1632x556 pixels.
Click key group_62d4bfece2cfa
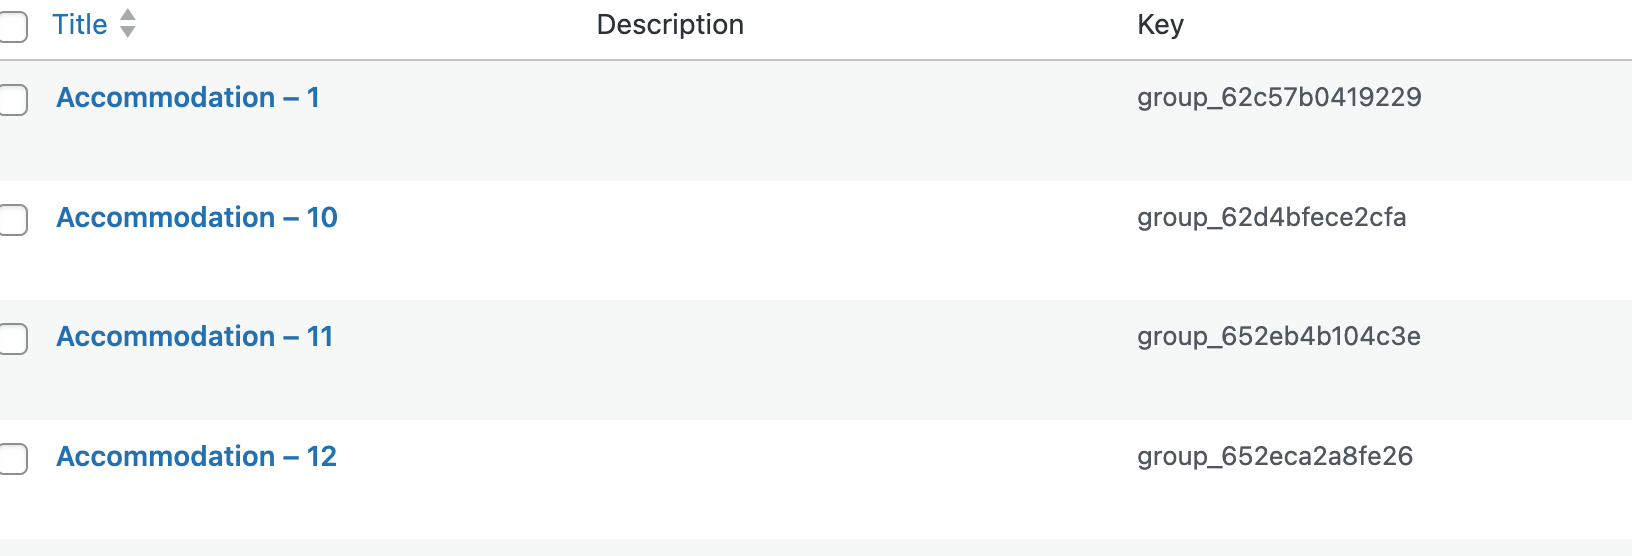pos(1271,217)
